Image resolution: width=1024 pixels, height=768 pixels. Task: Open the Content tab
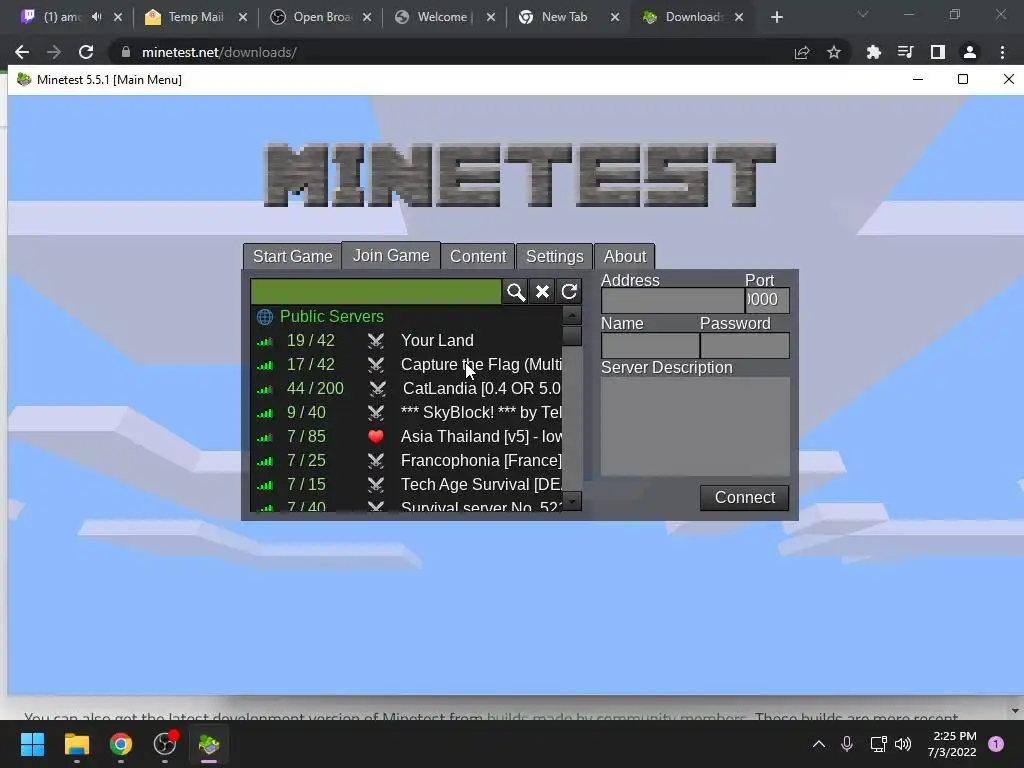point(478,257)
